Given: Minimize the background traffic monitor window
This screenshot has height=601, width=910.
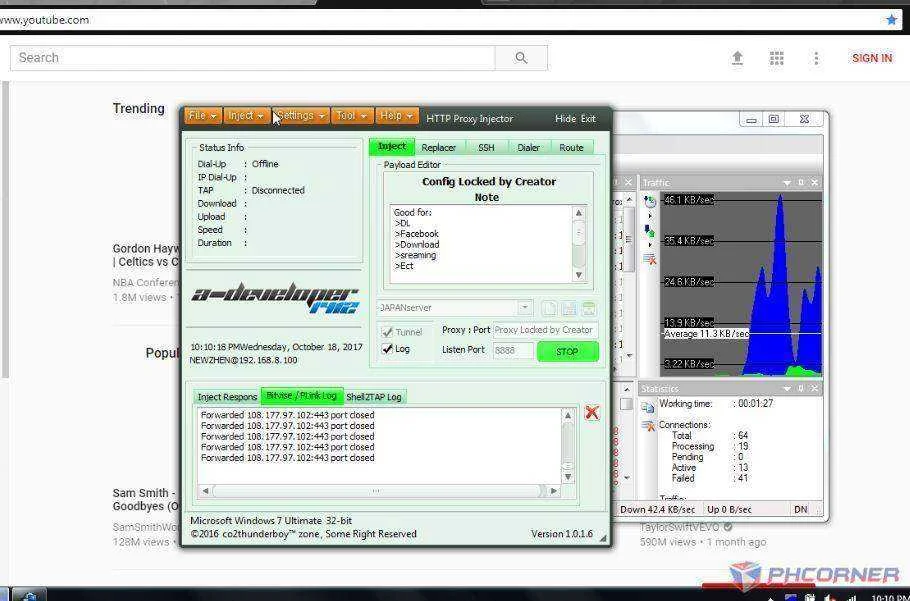Looking at the screenshot, I should coord(752,120).
